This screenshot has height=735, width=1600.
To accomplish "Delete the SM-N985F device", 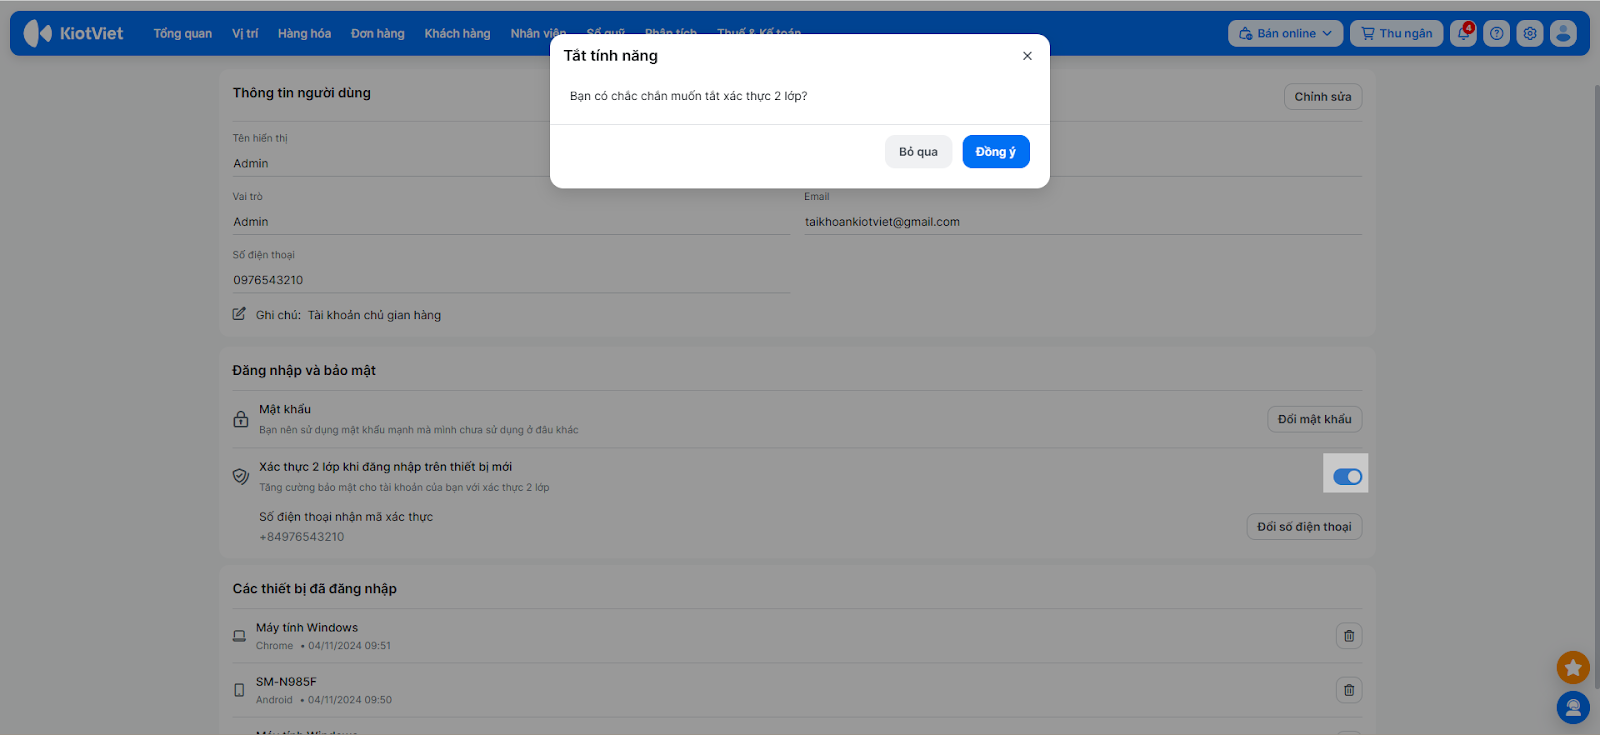I will click(x=1349, y=690).
